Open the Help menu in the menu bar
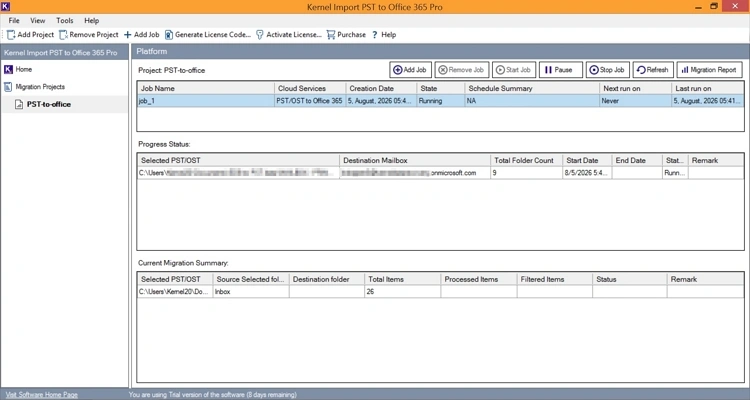 [91, 21]
